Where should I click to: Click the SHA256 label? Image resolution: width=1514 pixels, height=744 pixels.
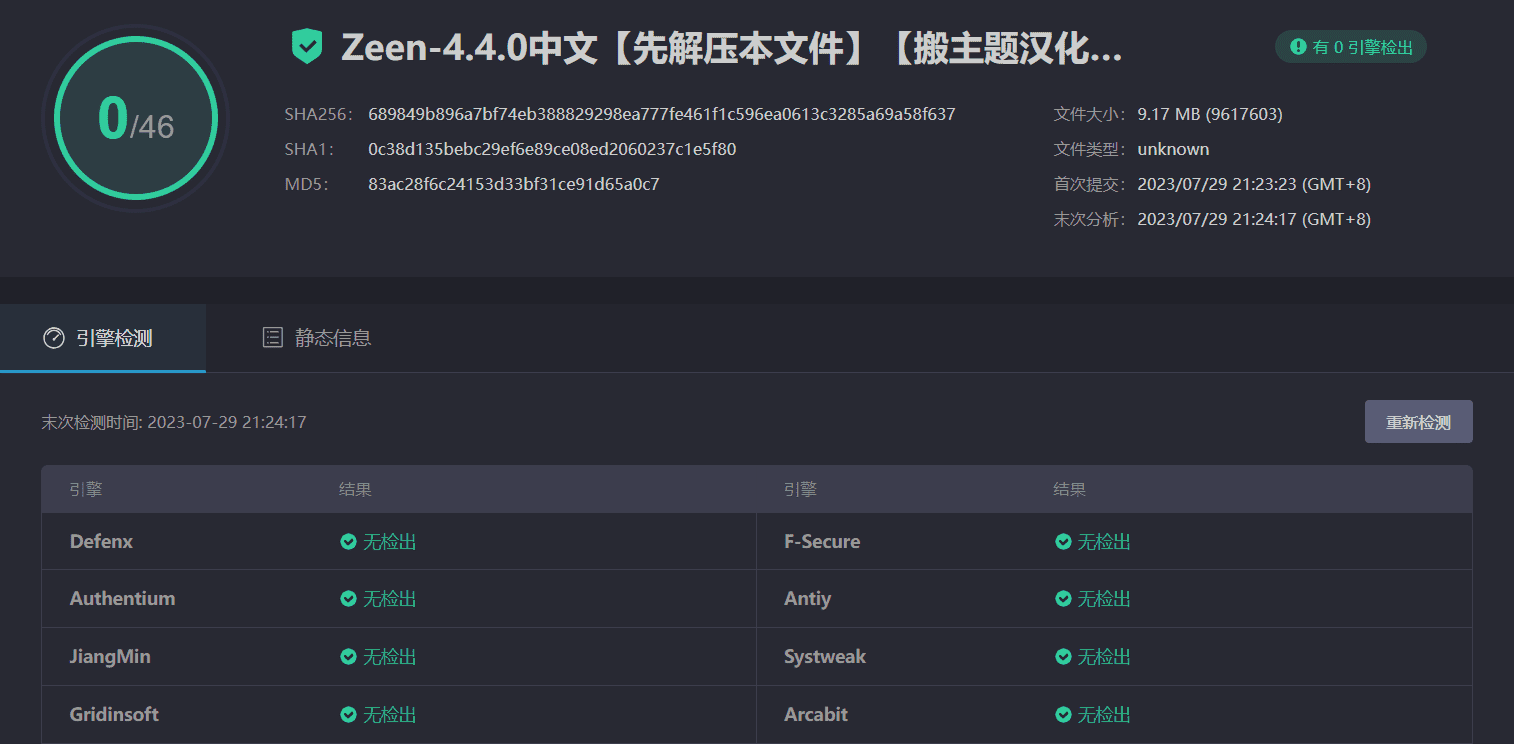tap(319, 114)
